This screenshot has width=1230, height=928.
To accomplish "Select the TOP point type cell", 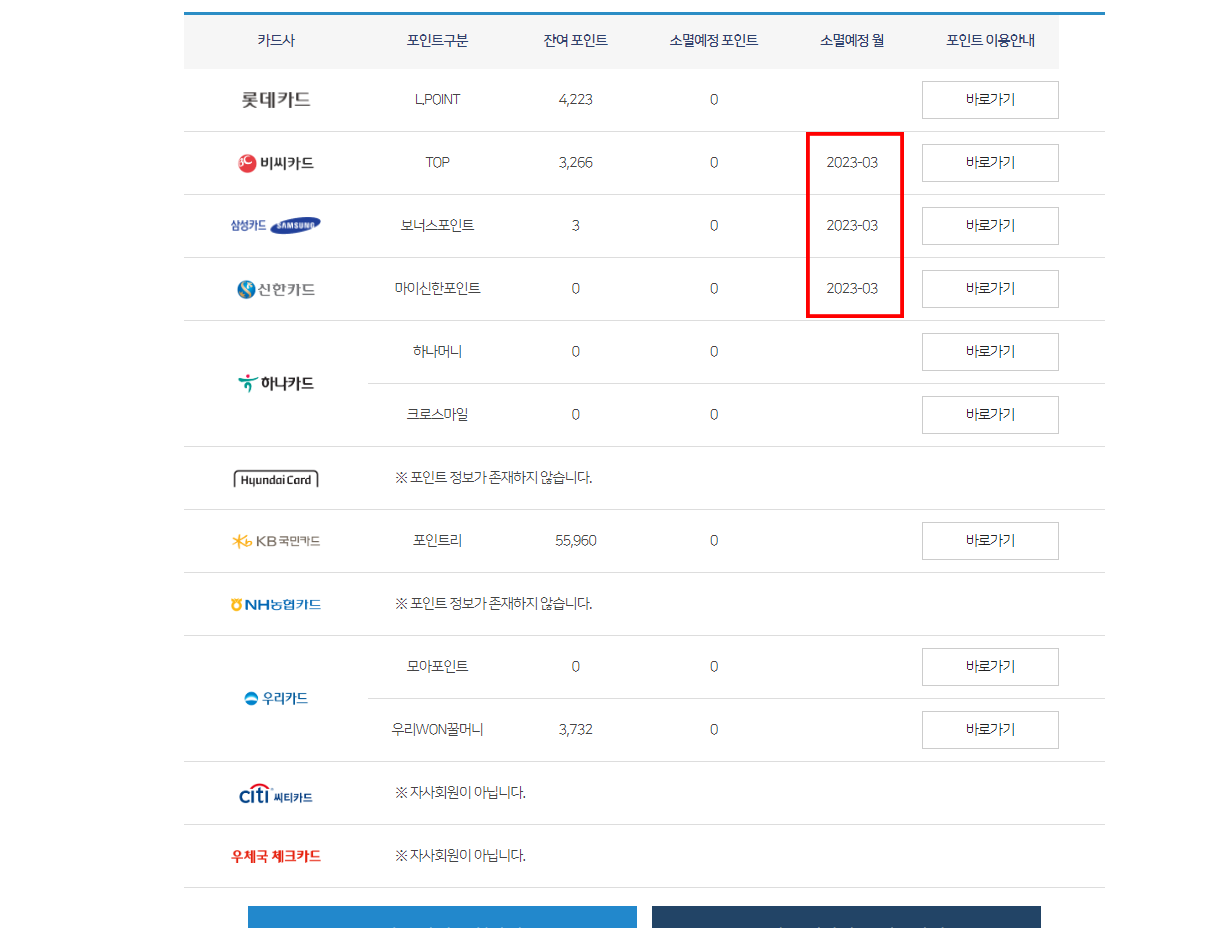I will (437, 163).
